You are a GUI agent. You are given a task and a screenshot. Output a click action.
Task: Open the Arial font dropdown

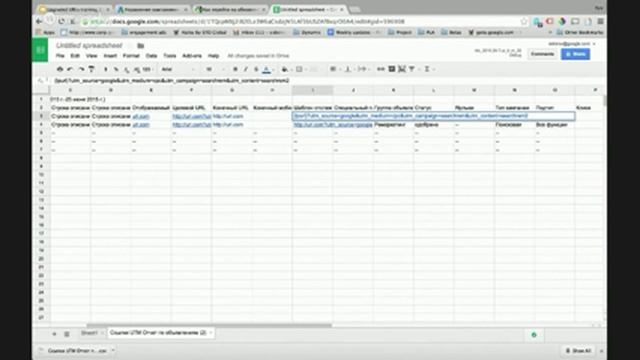tap(178, 69)
